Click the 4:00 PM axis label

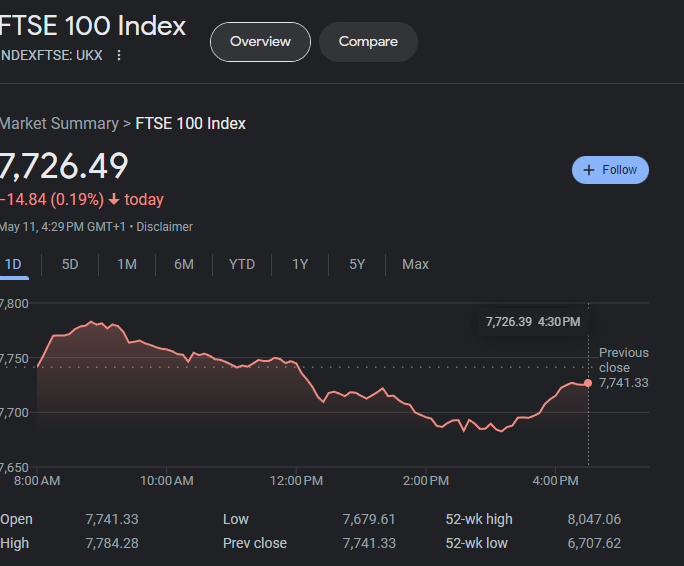click(555, 481)
